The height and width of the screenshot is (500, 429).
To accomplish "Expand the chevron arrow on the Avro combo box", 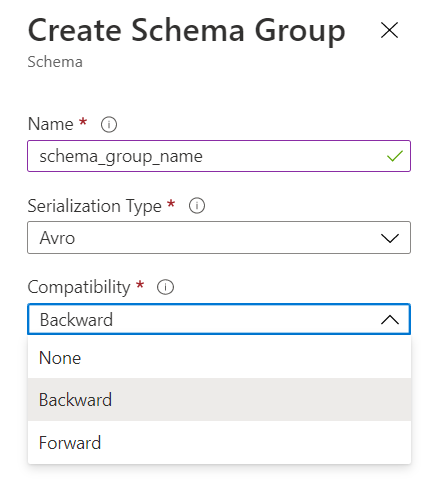I will click(x=390, y=238).
